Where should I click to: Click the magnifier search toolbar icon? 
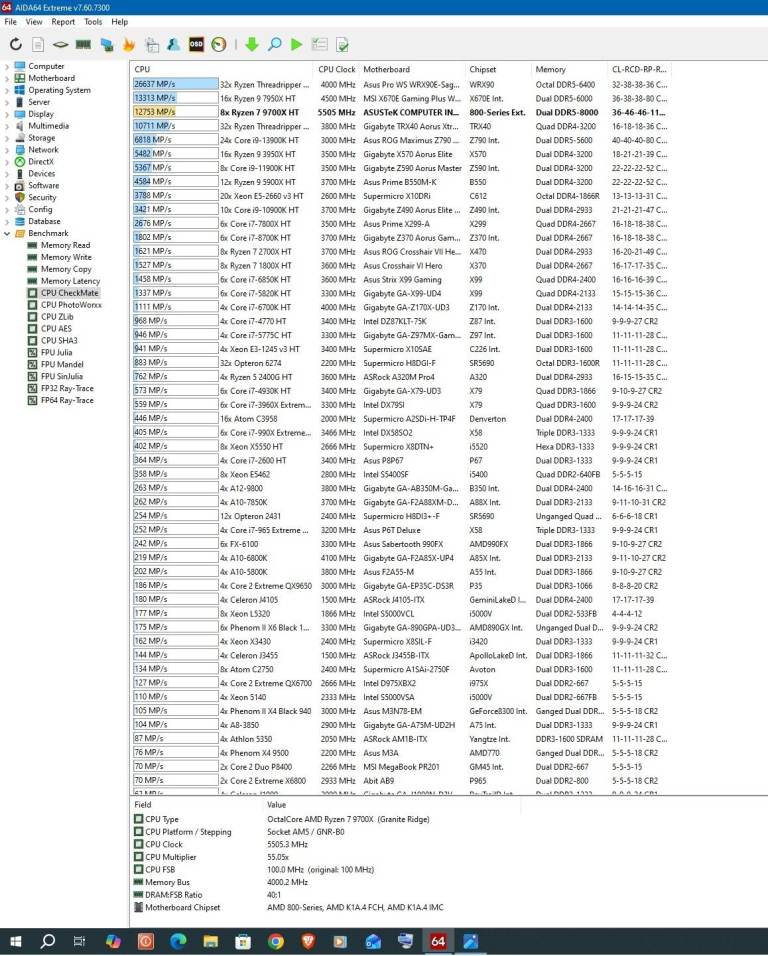coord(274,44)
